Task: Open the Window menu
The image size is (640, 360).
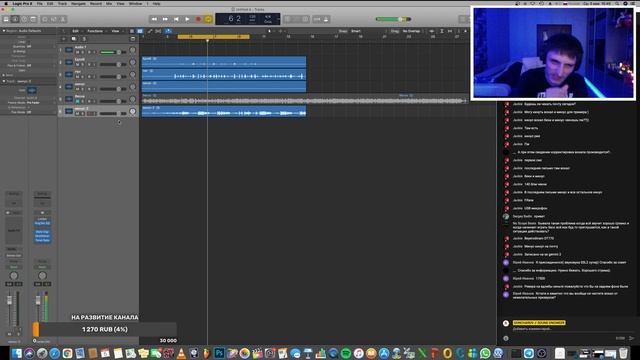Action: click(136, 3)
